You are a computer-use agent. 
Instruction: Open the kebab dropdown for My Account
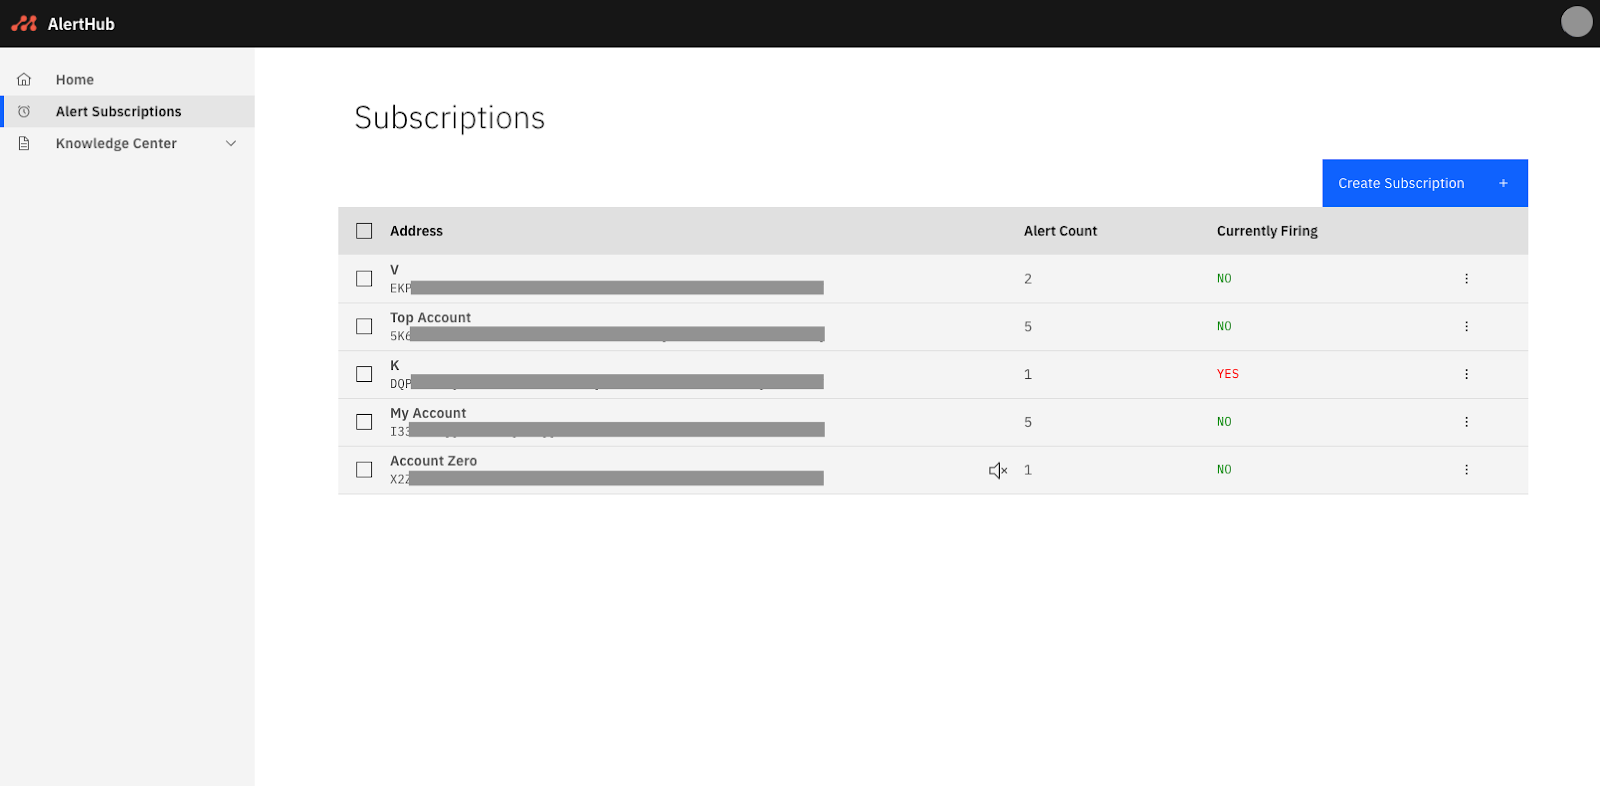pyautogui.click(x=1466, y=422)
